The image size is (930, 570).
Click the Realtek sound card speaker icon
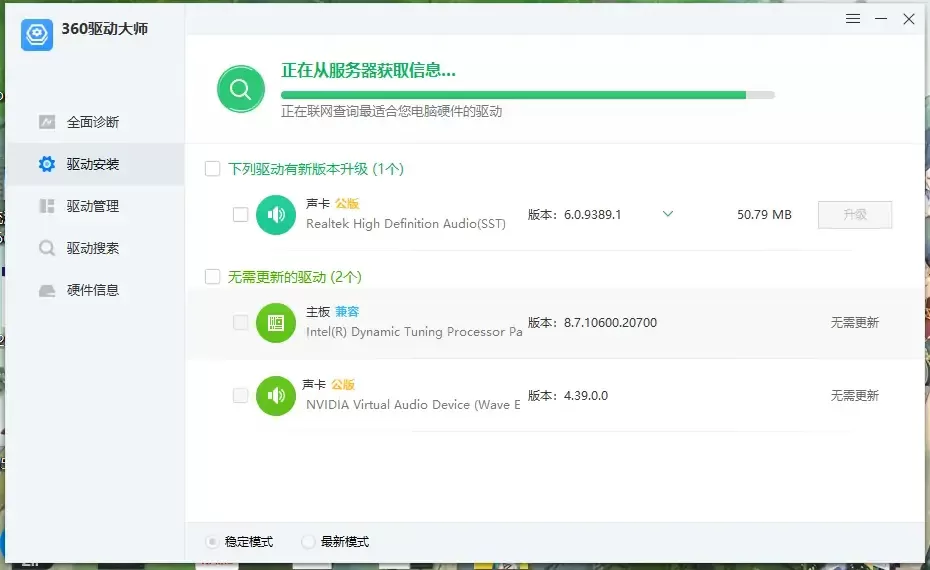(276, 215)
